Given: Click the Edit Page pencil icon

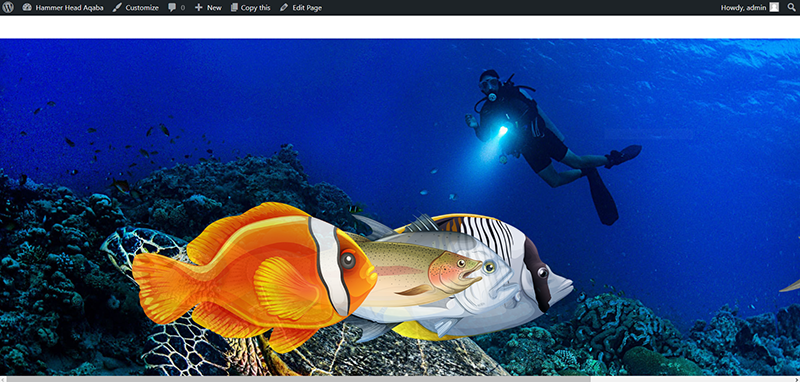Looking at the screenshot, I should coord(284,8).
